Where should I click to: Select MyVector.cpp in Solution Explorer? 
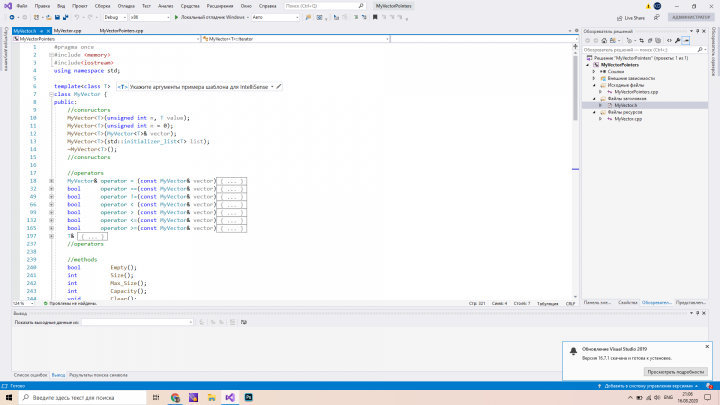point(628,119)
